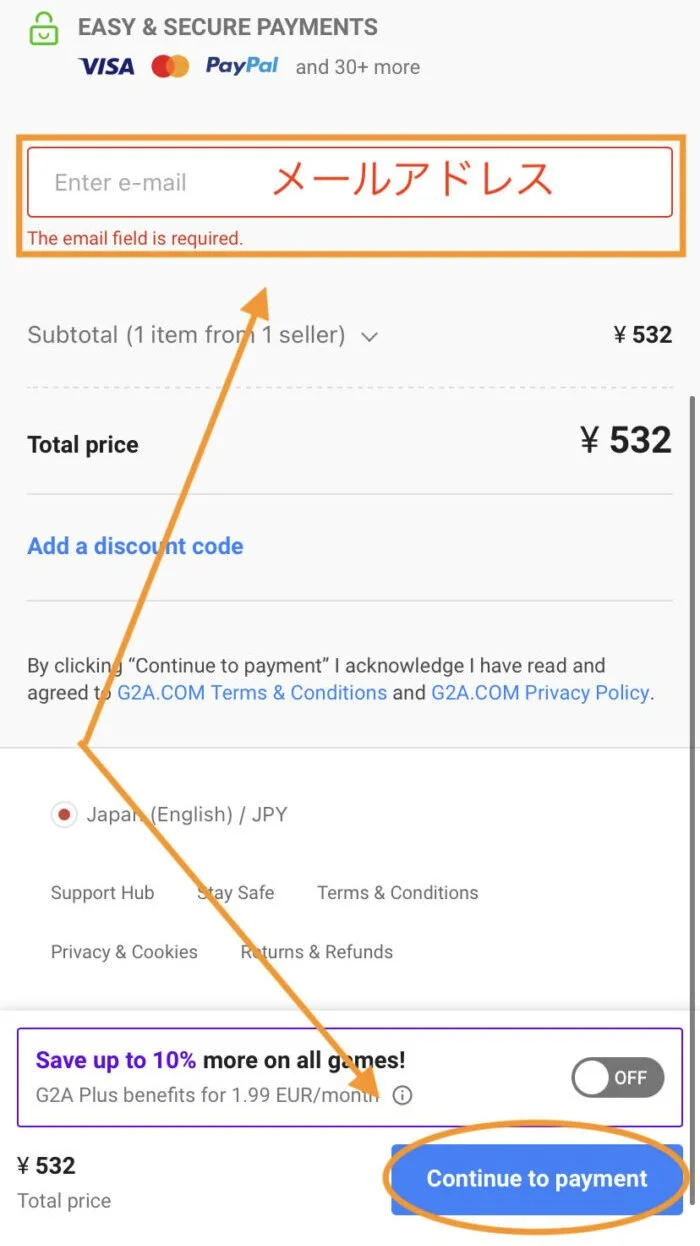Click the Mastercard logo icon
Viewport: 700px width, 1246px height.
pyautogui.click(x=170, y=67)
